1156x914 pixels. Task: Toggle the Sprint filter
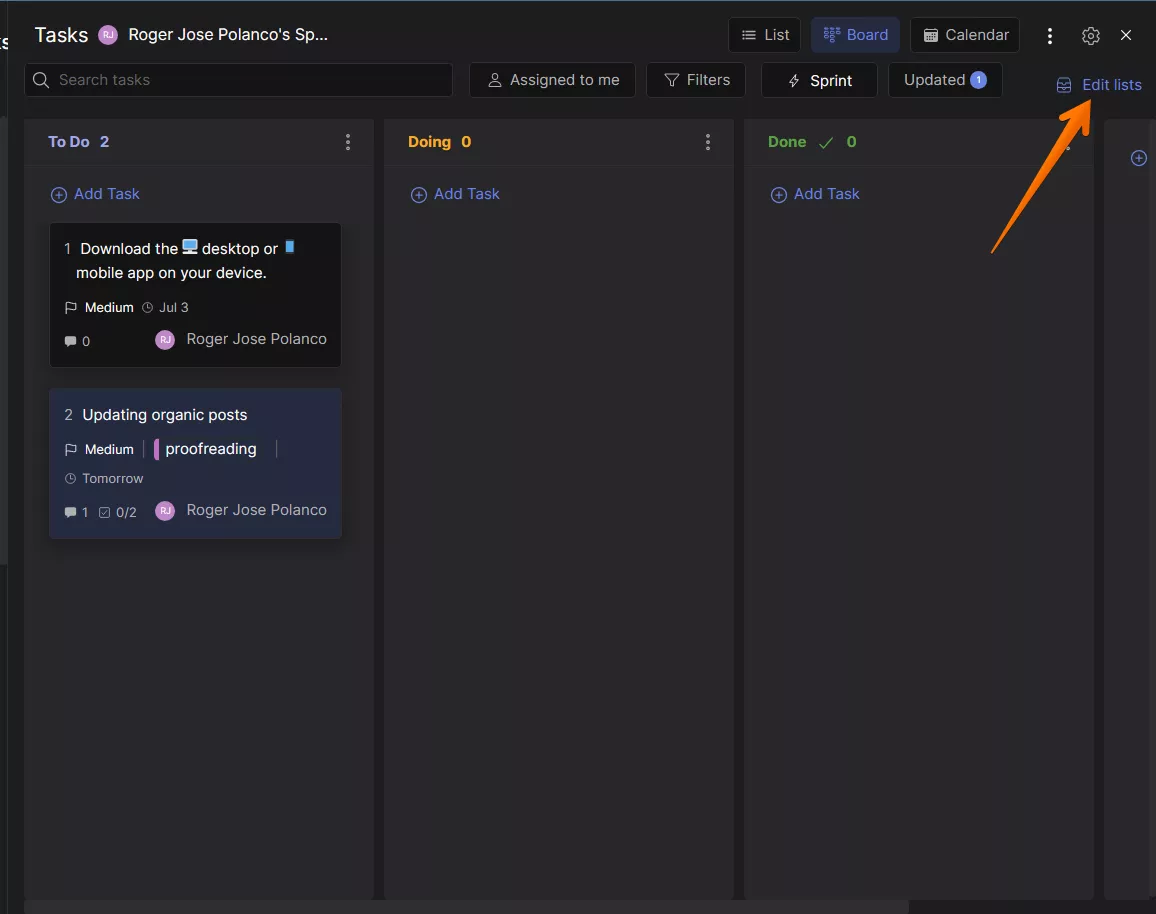click(x=819, y=80)
